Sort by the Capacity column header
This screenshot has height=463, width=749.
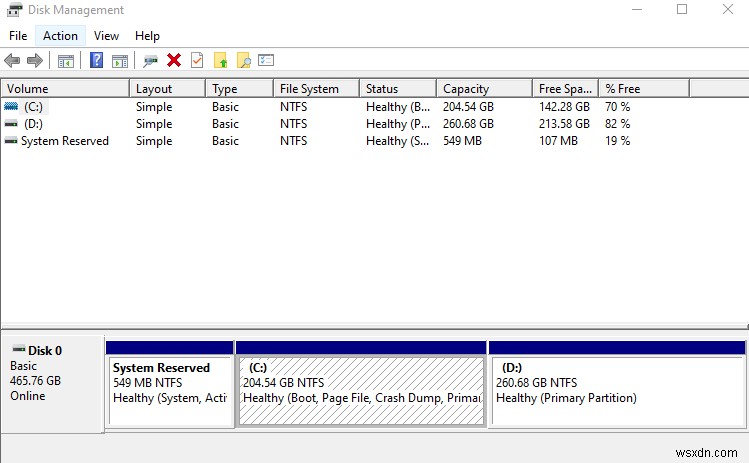coord(466,89)
